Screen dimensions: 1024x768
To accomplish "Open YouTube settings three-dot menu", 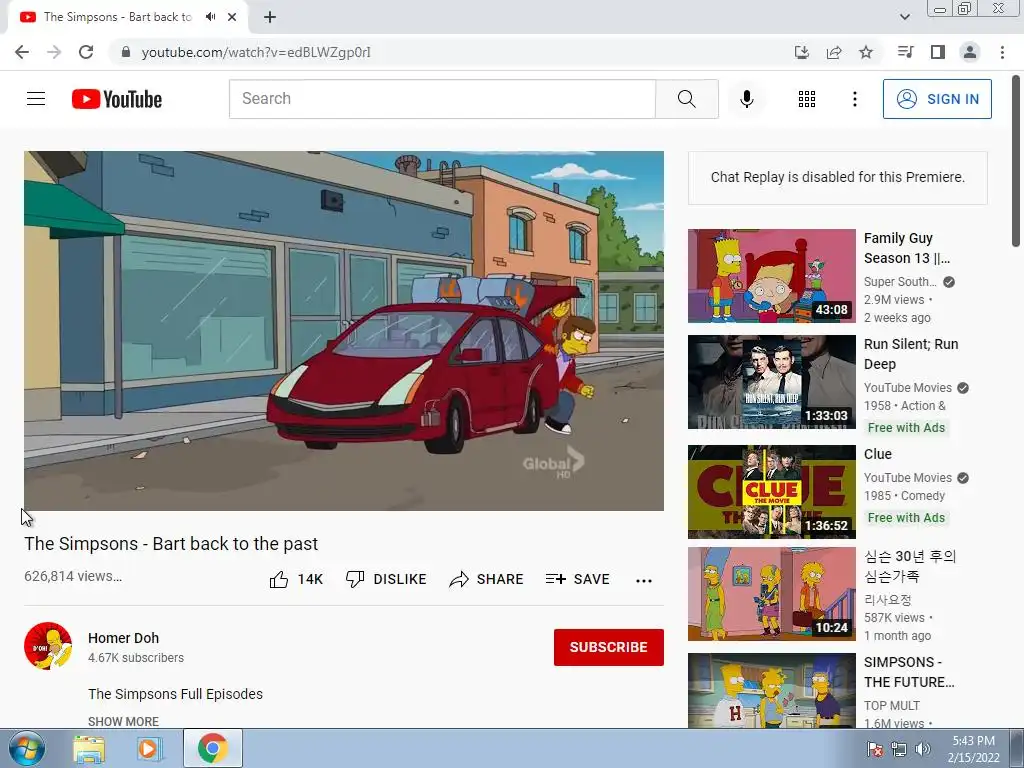I will [x=854, y=99].
